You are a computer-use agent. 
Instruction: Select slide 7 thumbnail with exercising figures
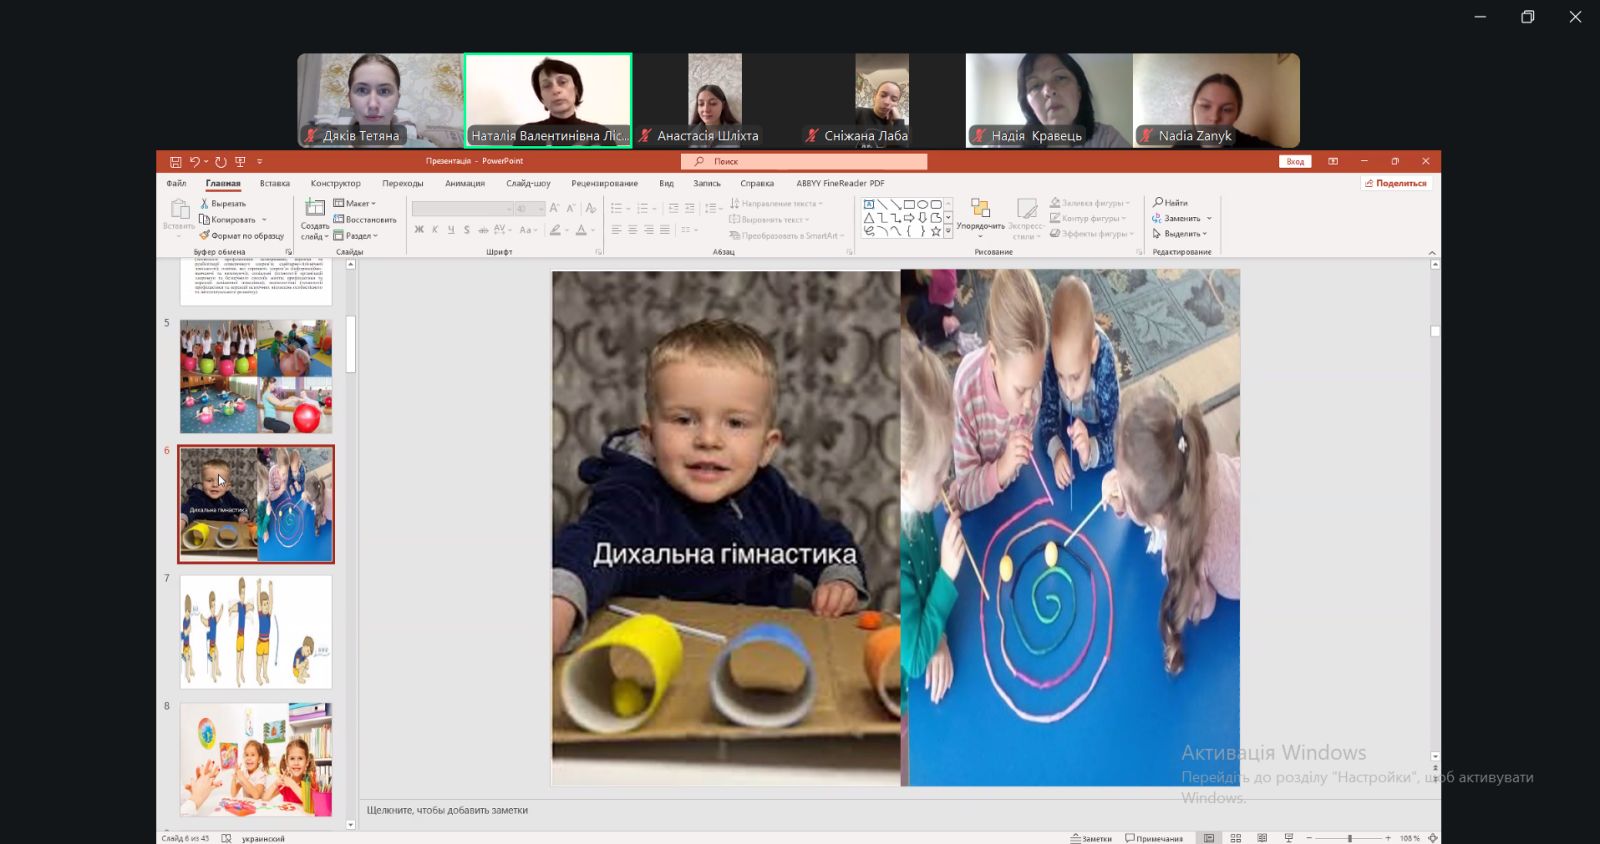pos(256,632)
